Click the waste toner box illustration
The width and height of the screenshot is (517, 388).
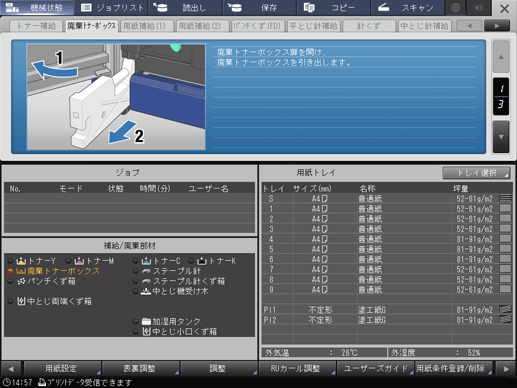[116, 97]
